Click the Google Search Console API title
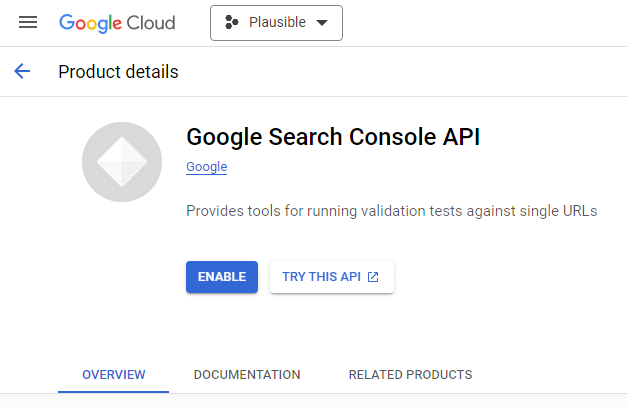Viewport: 627px width, 407px height. pos(333,137)
